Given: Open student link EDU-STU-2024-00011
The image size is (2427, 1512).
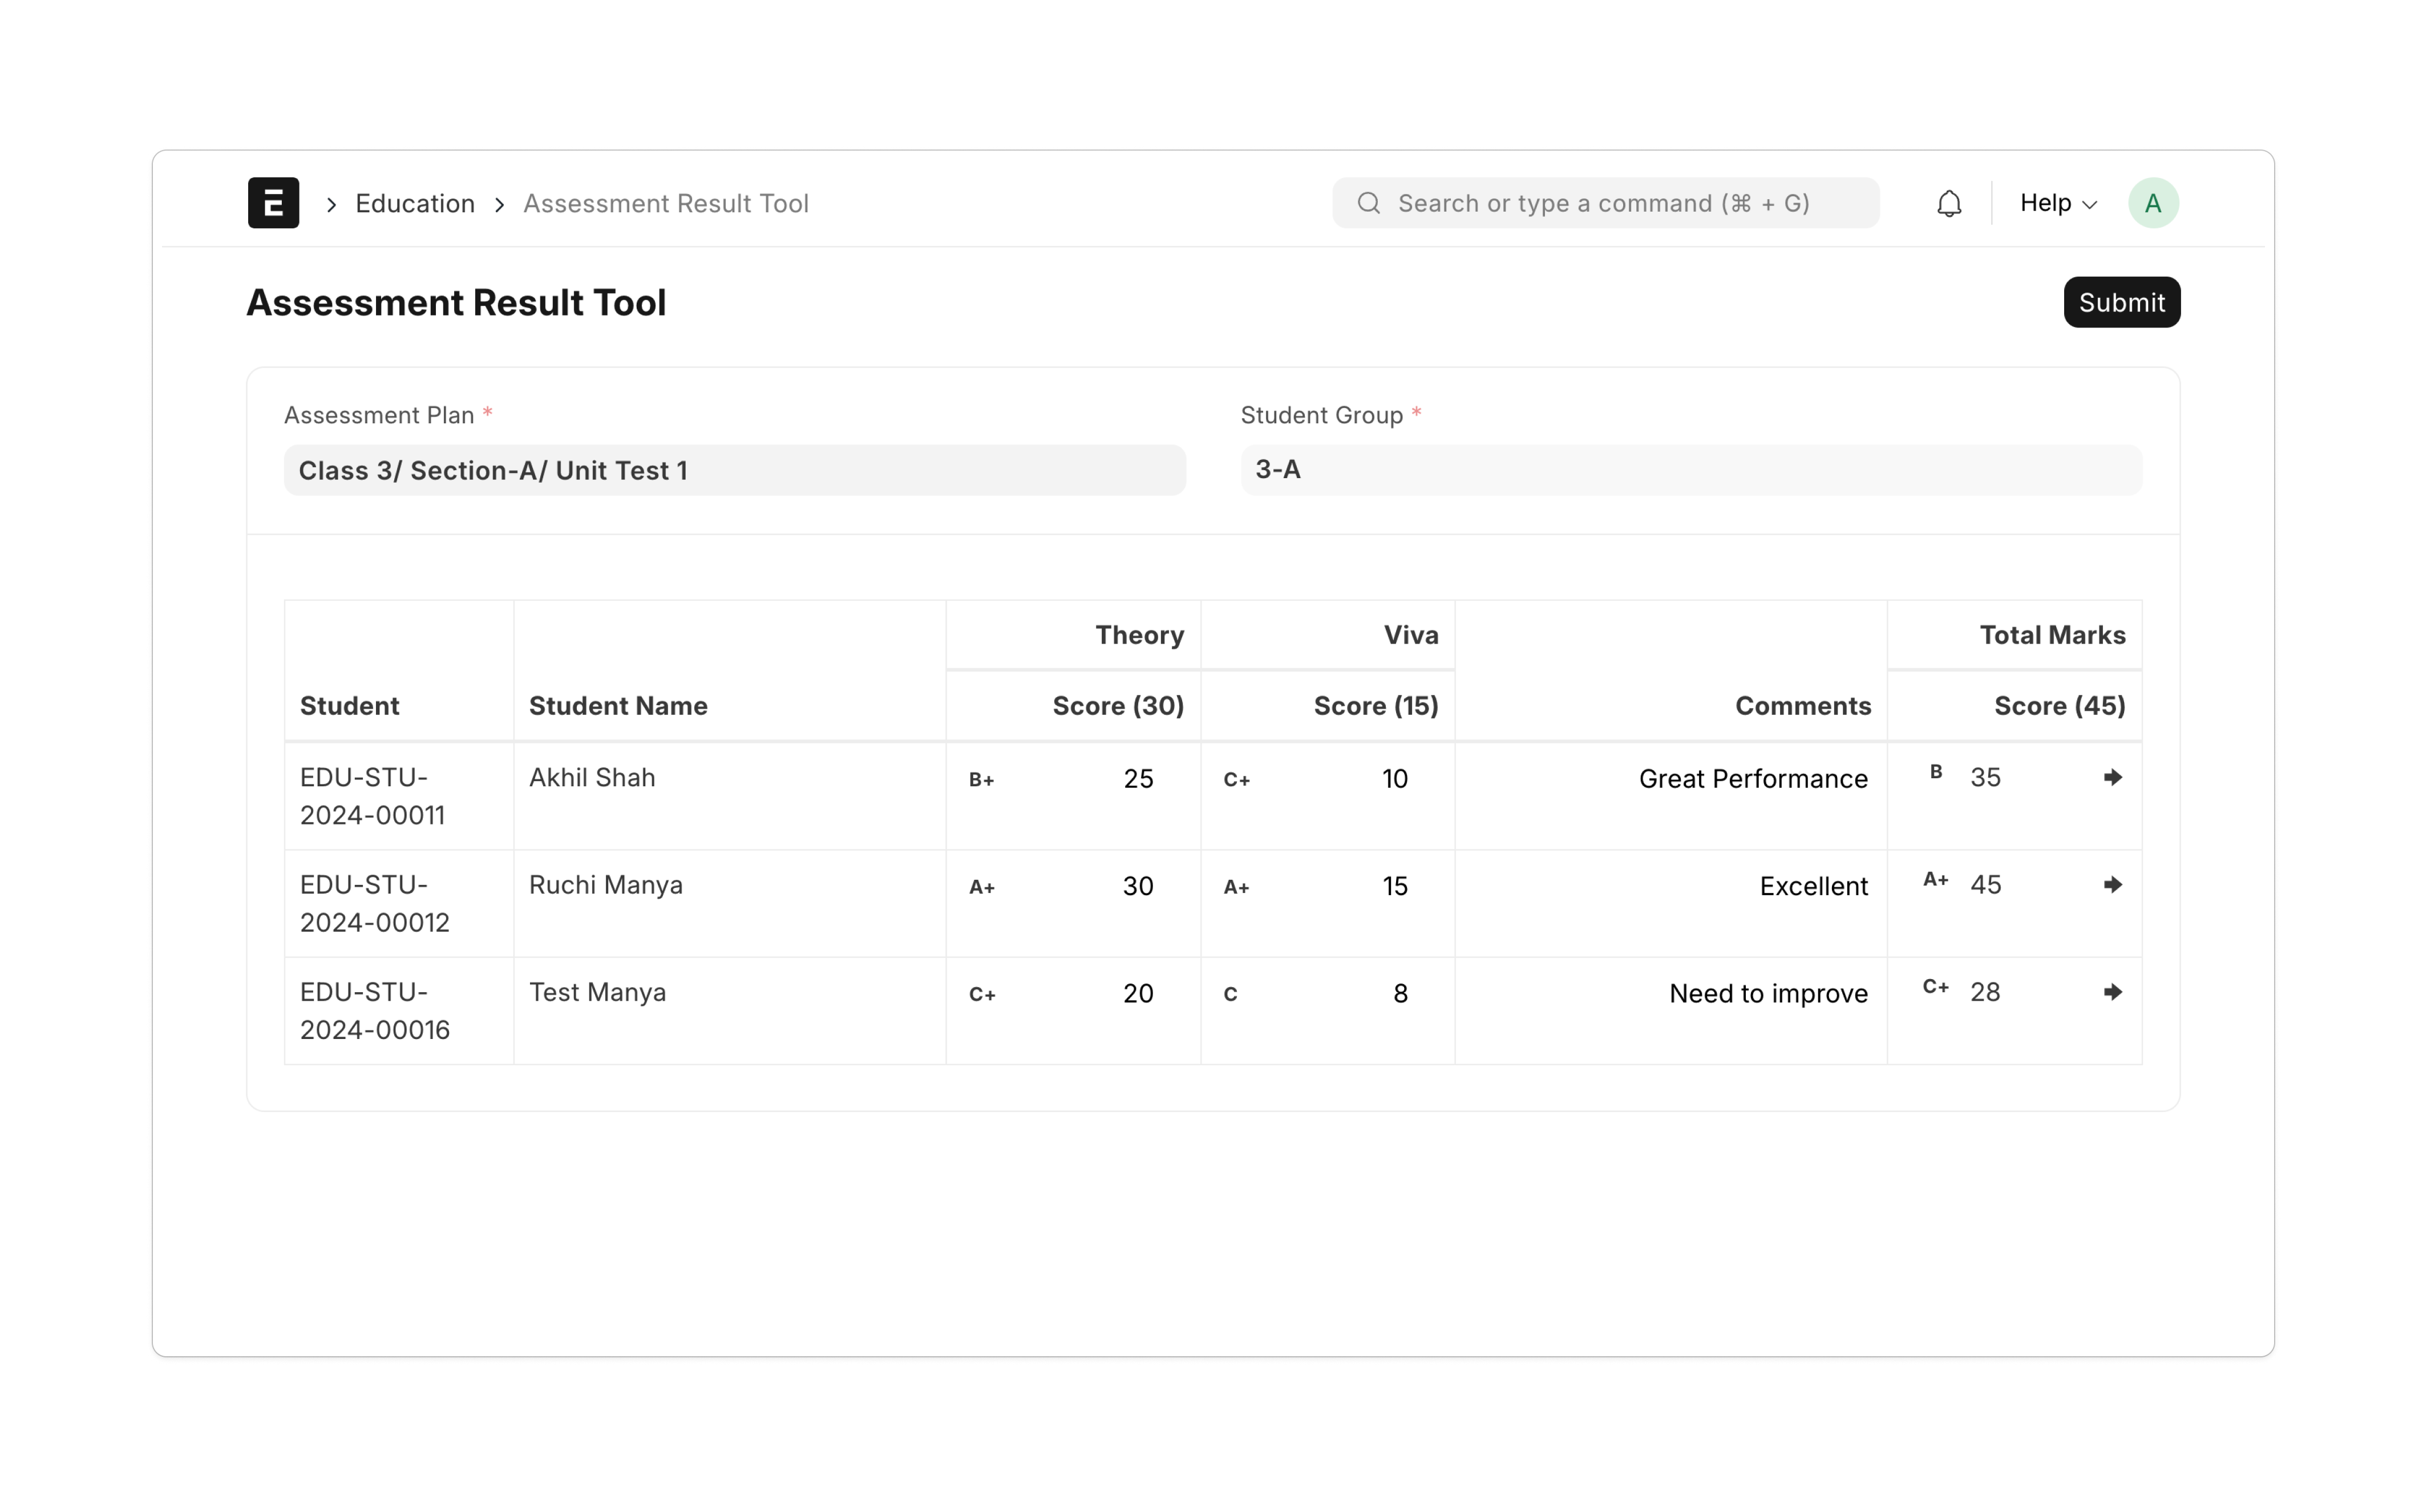Looking at the screenshot, I should pos(372,796).
